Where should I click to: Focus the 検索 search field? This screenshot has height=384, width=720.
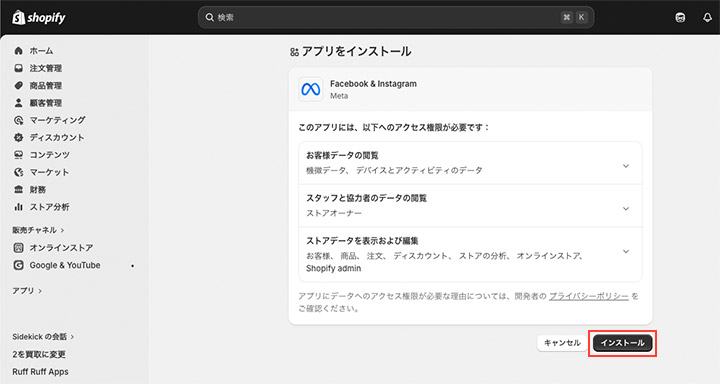[x=396, y=17]
